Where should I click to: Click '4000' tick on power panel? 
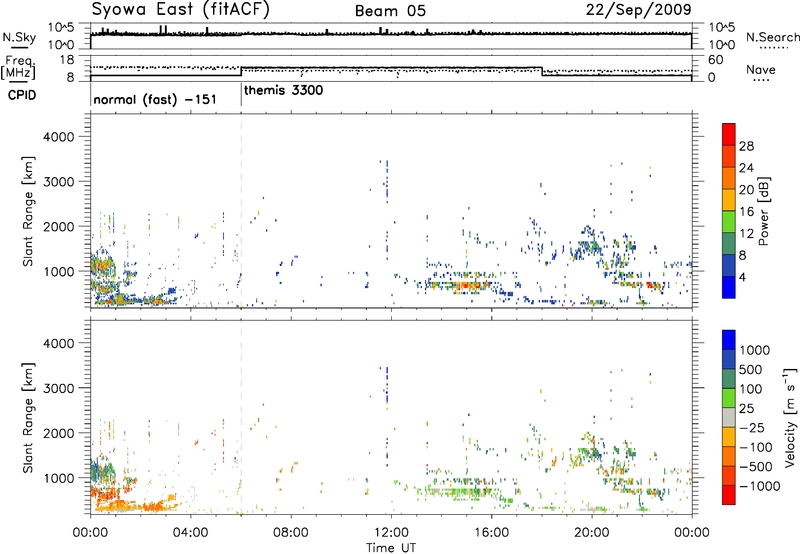(59, 137)
